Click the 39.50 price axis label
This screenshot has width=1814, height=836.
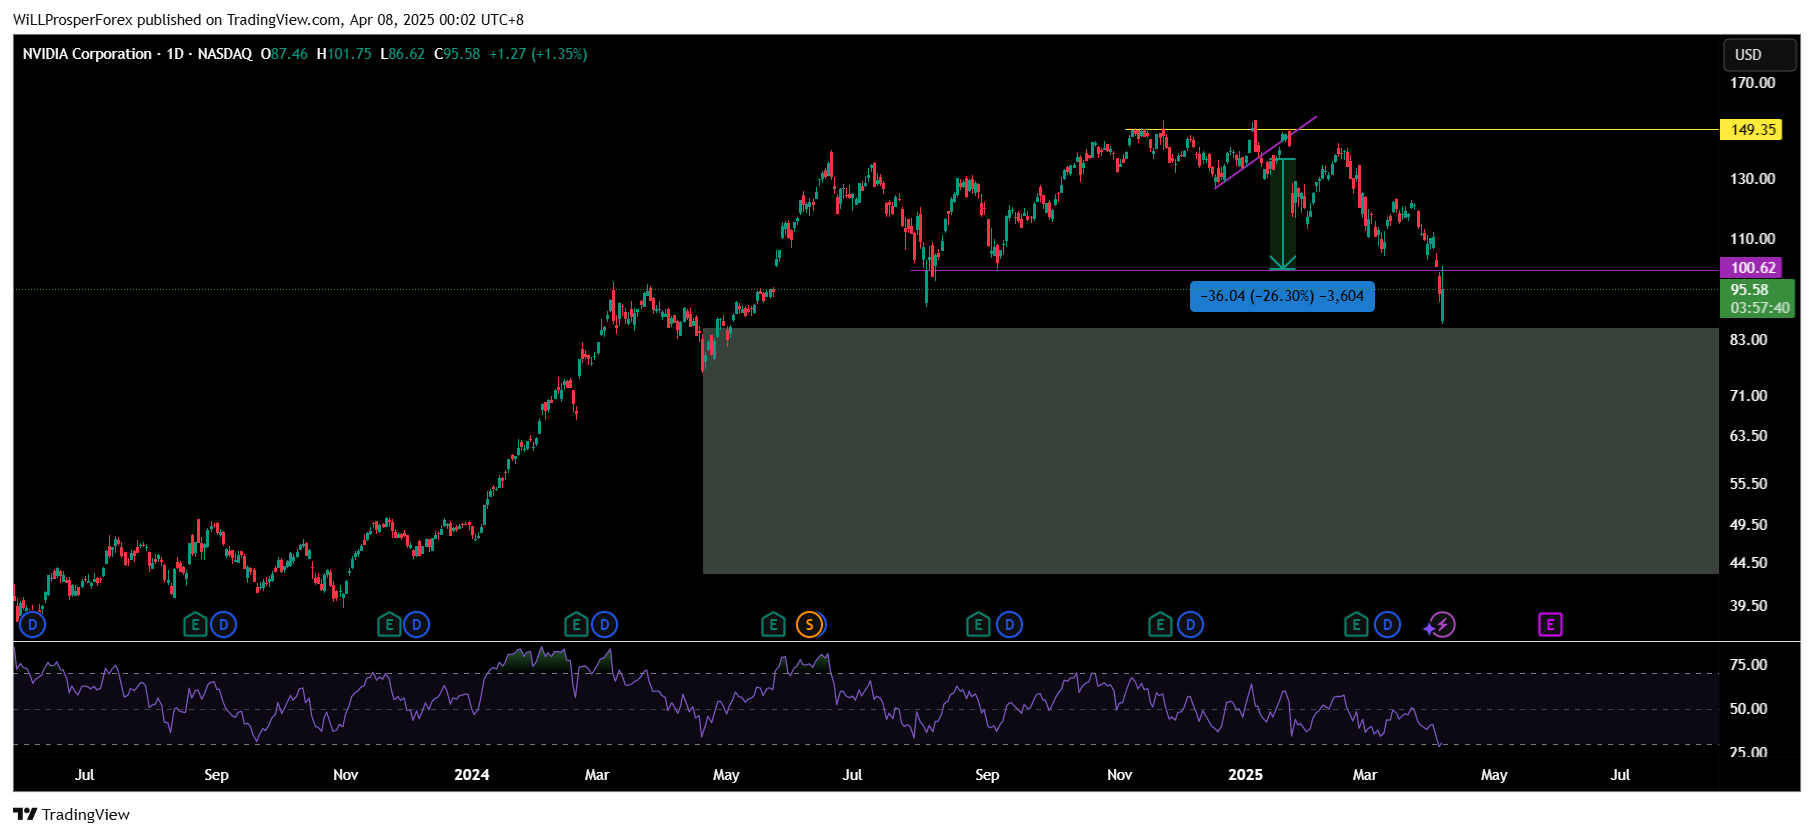1749,606
